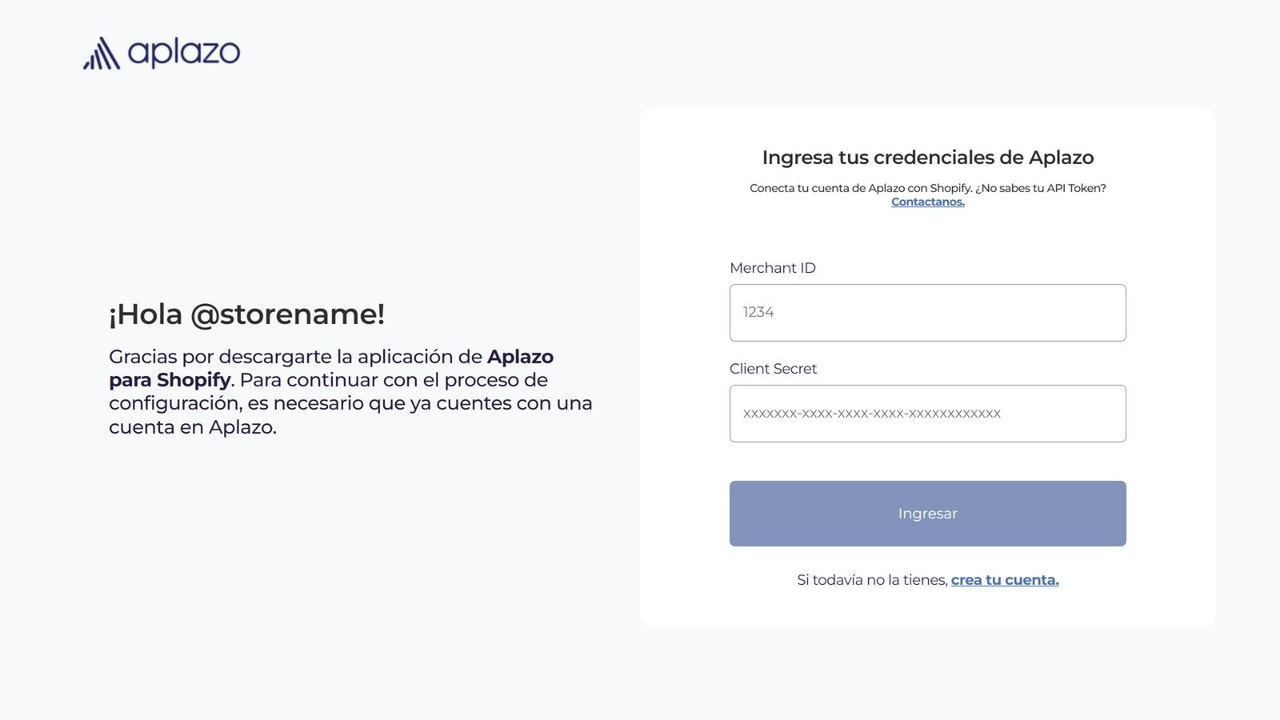This screenshot has height=720, width=1280.
Task: Click the Client Secret placeholder text
Action: pyautogui.click(x=870, y=413)
